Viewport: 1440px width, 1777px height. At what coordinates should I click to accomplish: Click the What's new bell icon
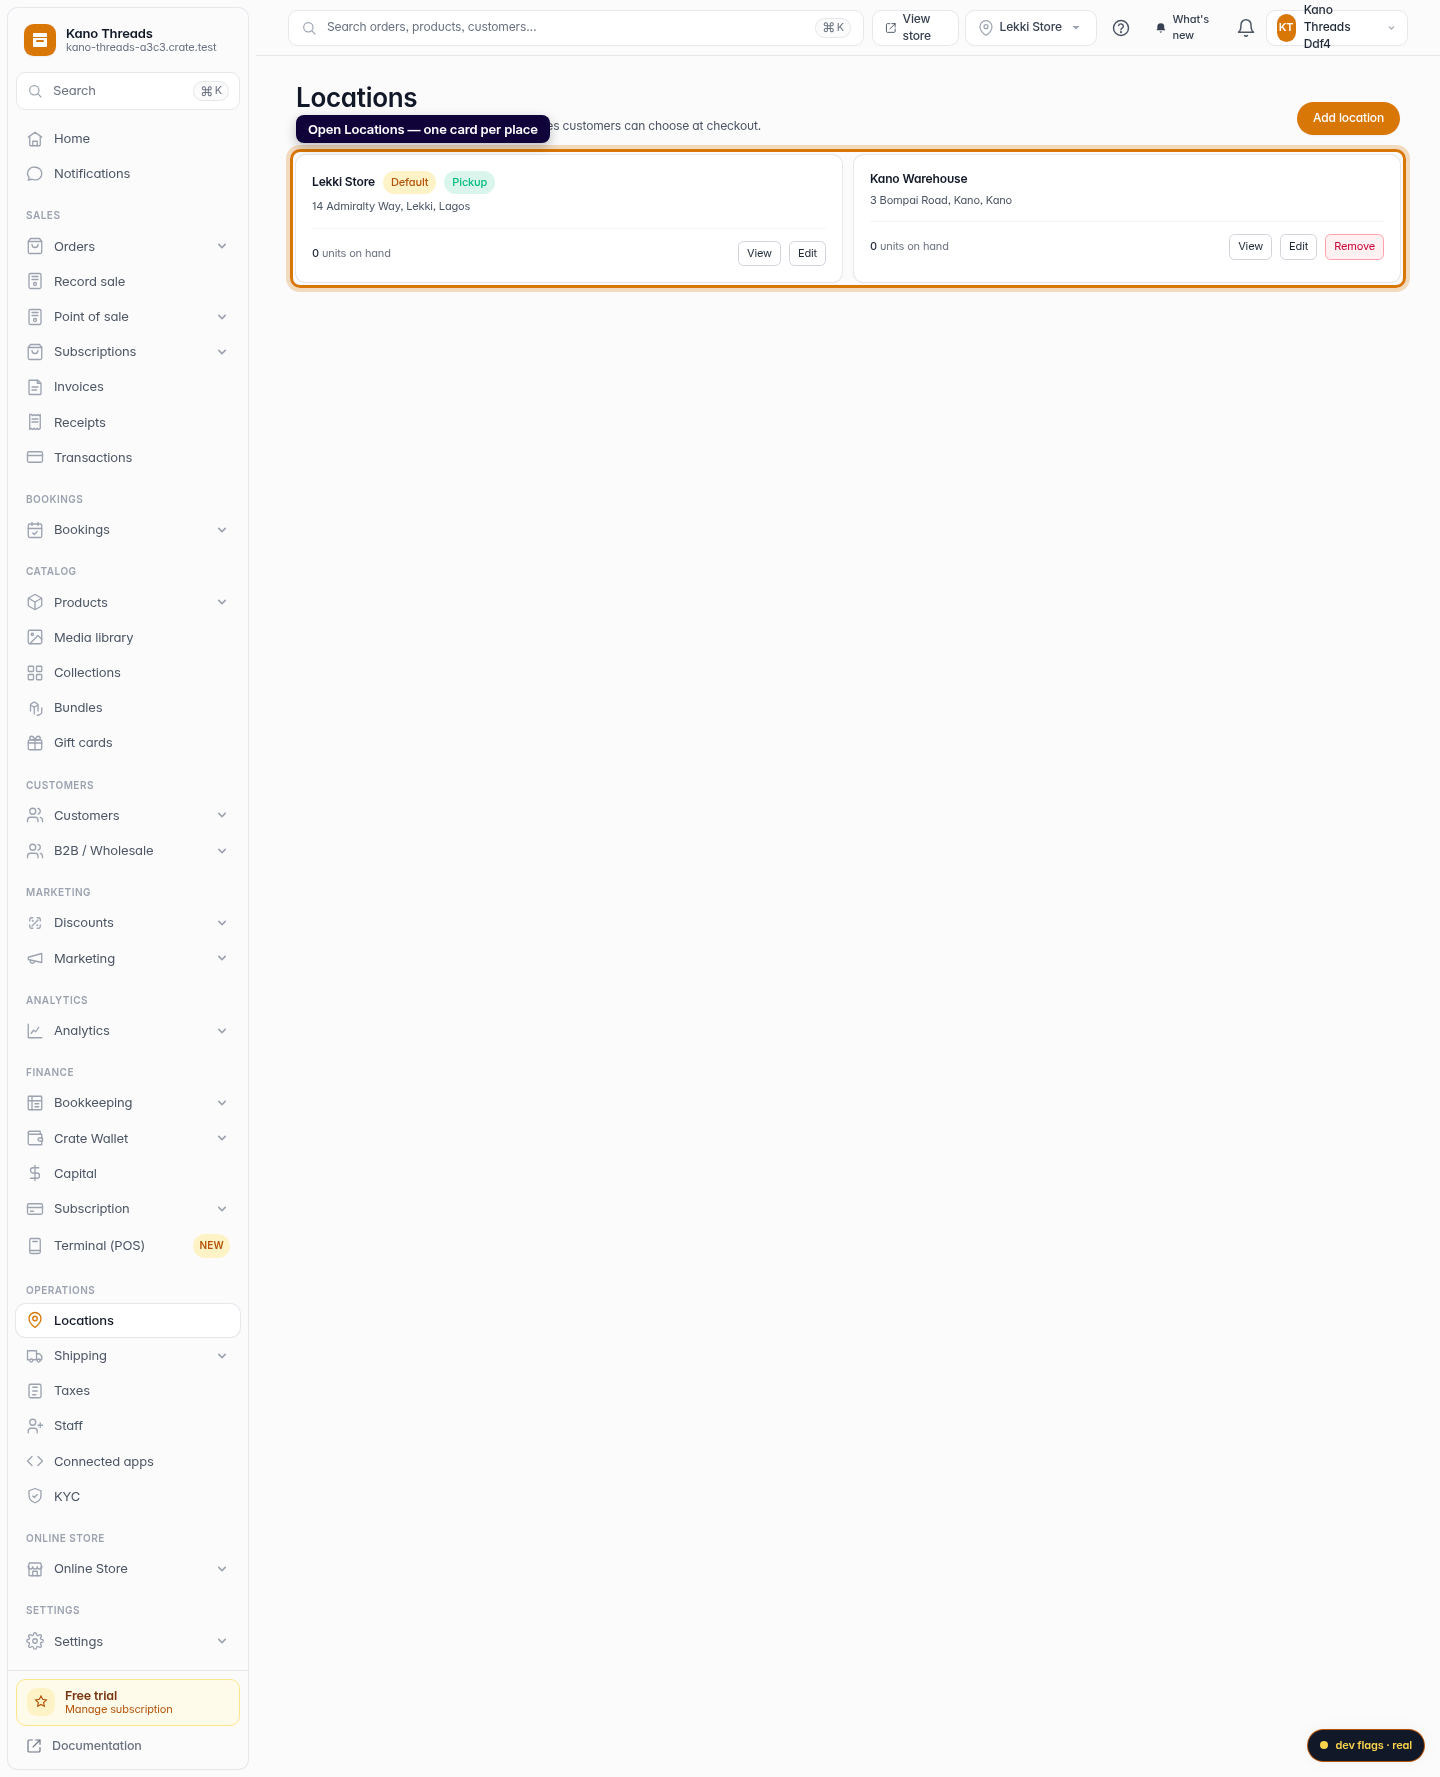tap(1161, 28)
